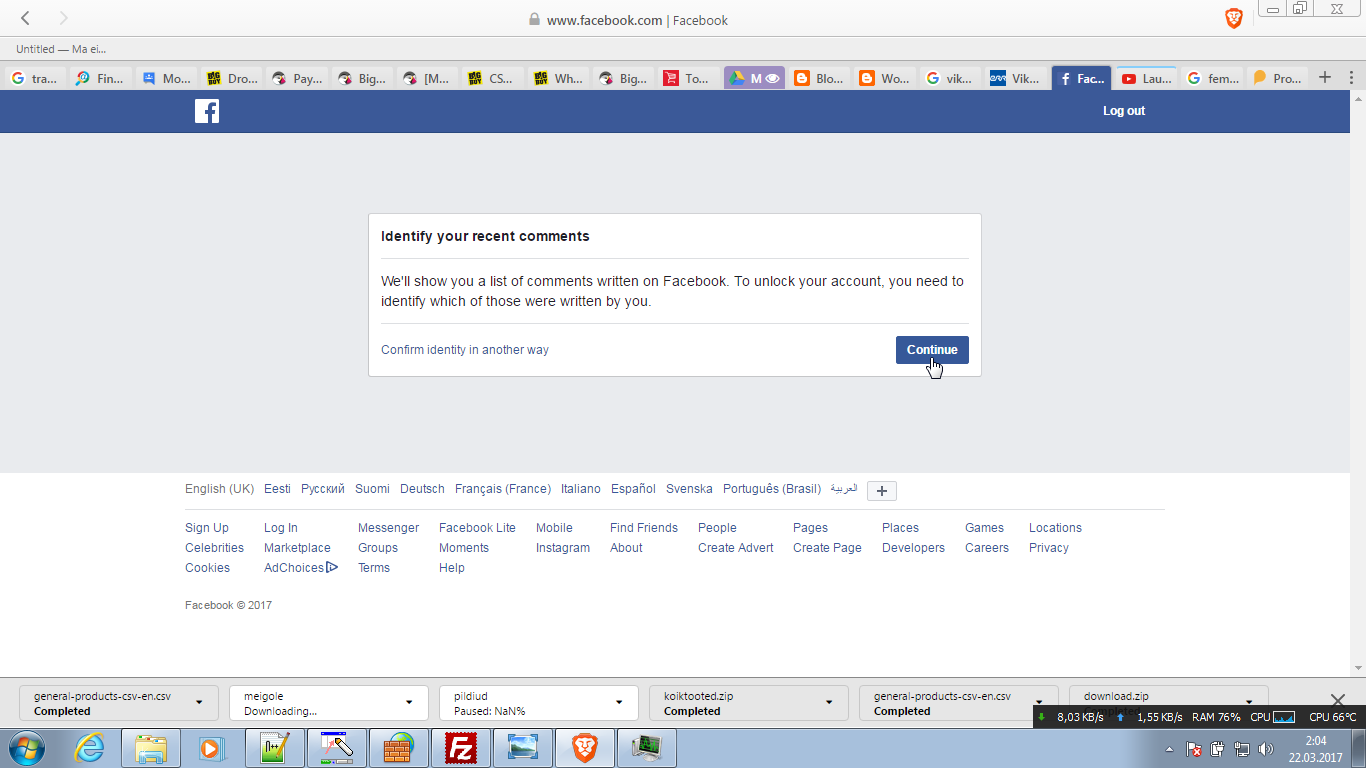Open Windows Media Player from the taskbar
This screenshot has height=768, width=1366.
tap(211, 748)
